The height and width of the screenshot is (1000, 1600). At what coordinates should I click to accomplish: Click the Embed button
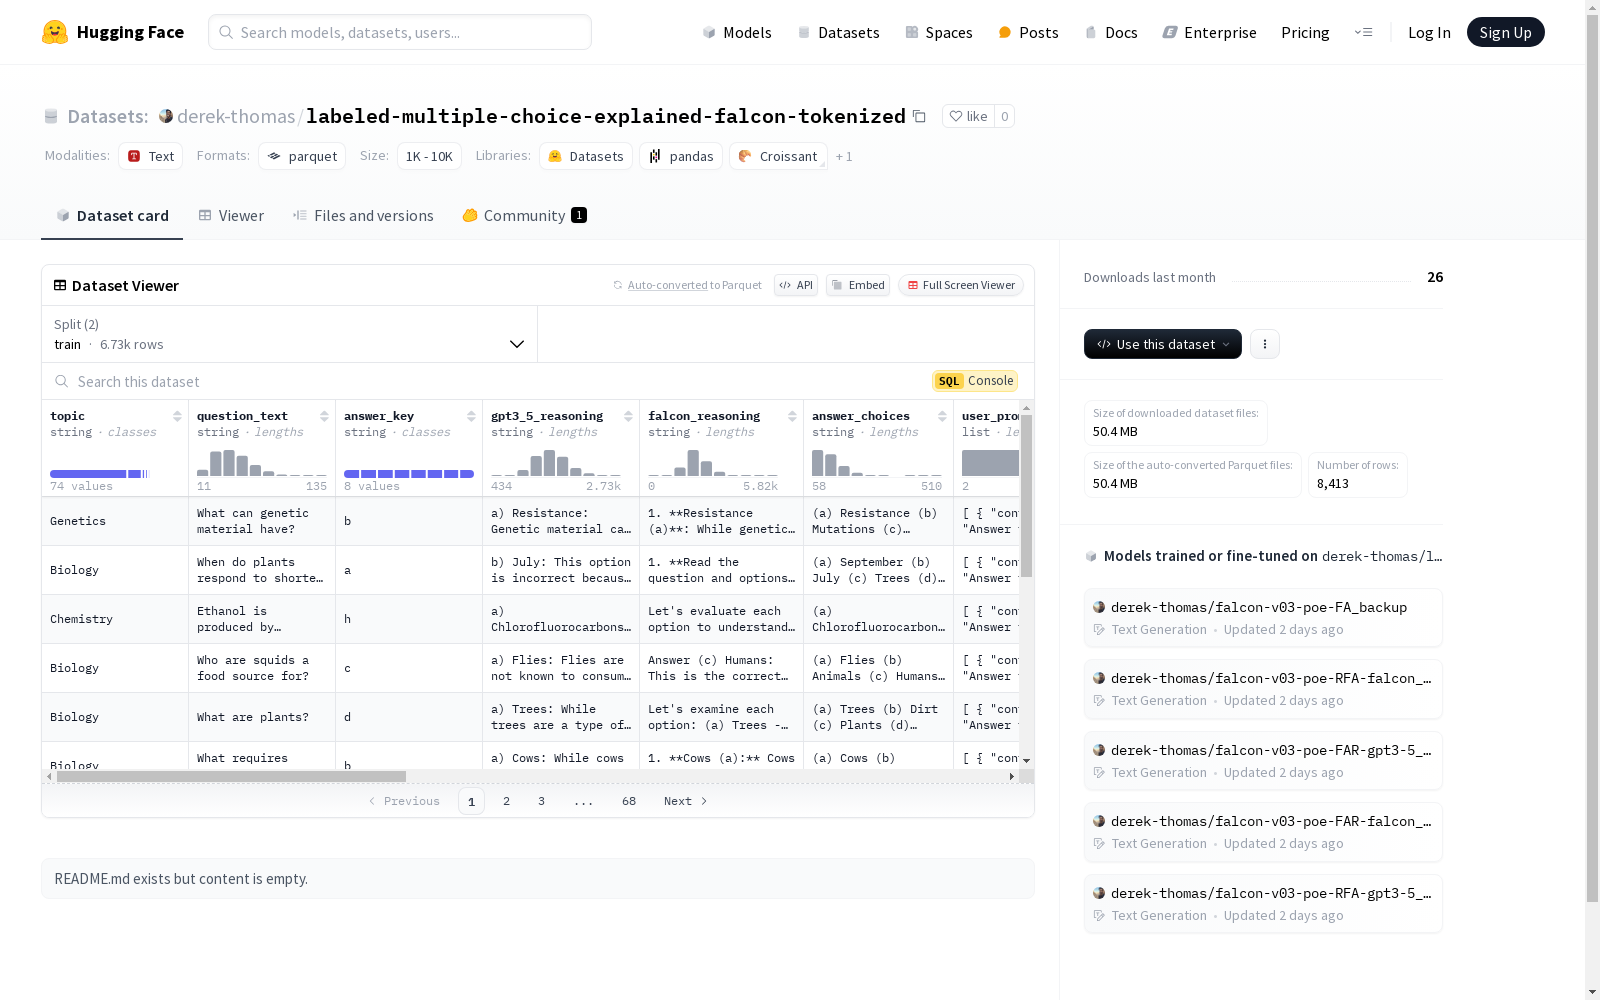point(858,285)
